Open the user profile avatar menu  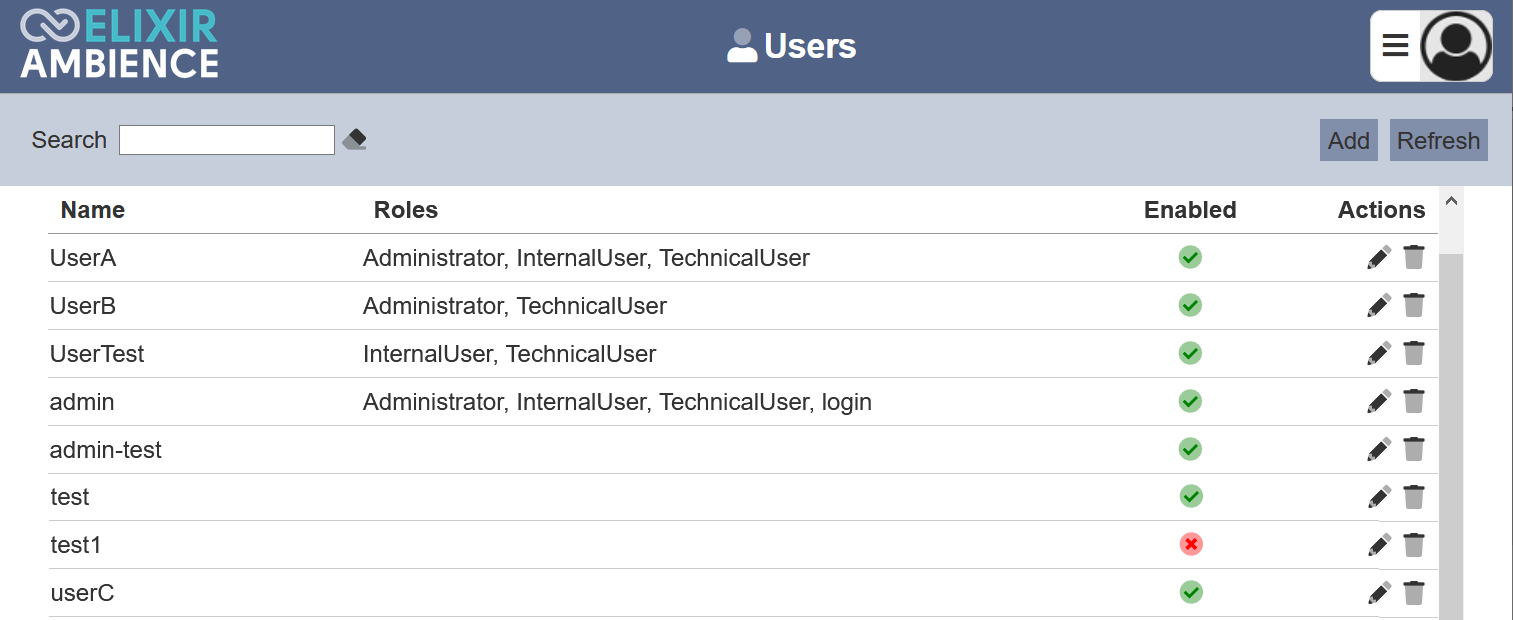[1456, 46]
